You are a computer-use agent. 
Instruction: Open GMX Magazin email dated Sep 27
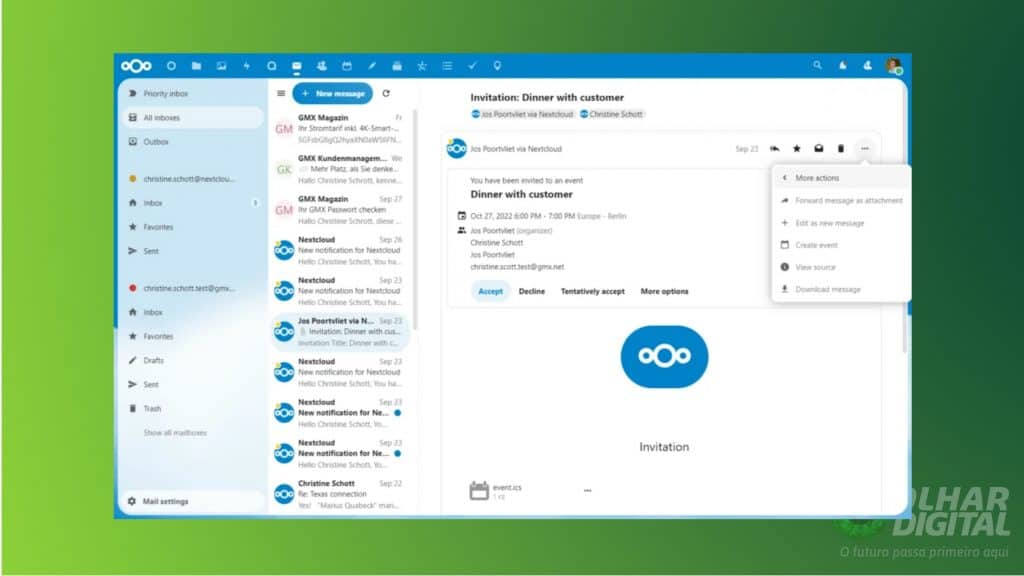pos(340,210)
